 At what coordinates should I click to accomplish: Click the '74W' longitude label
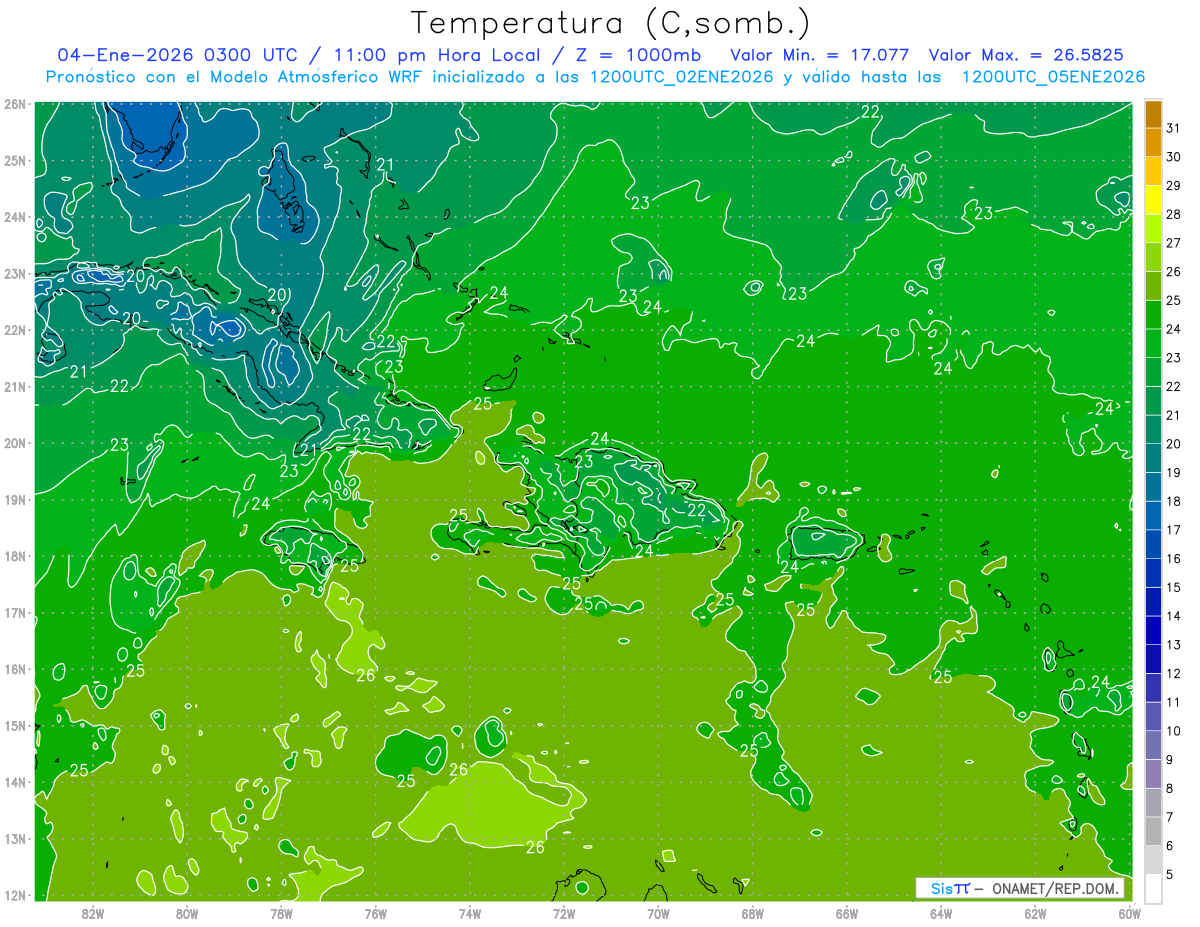(x=470, y=913)
